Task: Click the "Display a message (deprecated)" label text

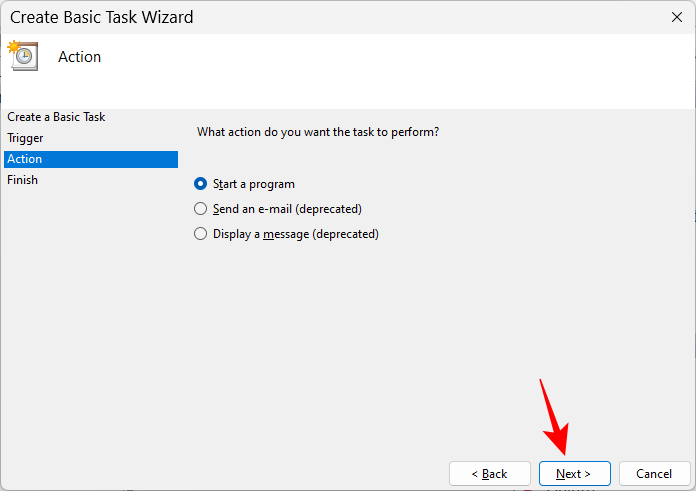Action: point(296,234)
